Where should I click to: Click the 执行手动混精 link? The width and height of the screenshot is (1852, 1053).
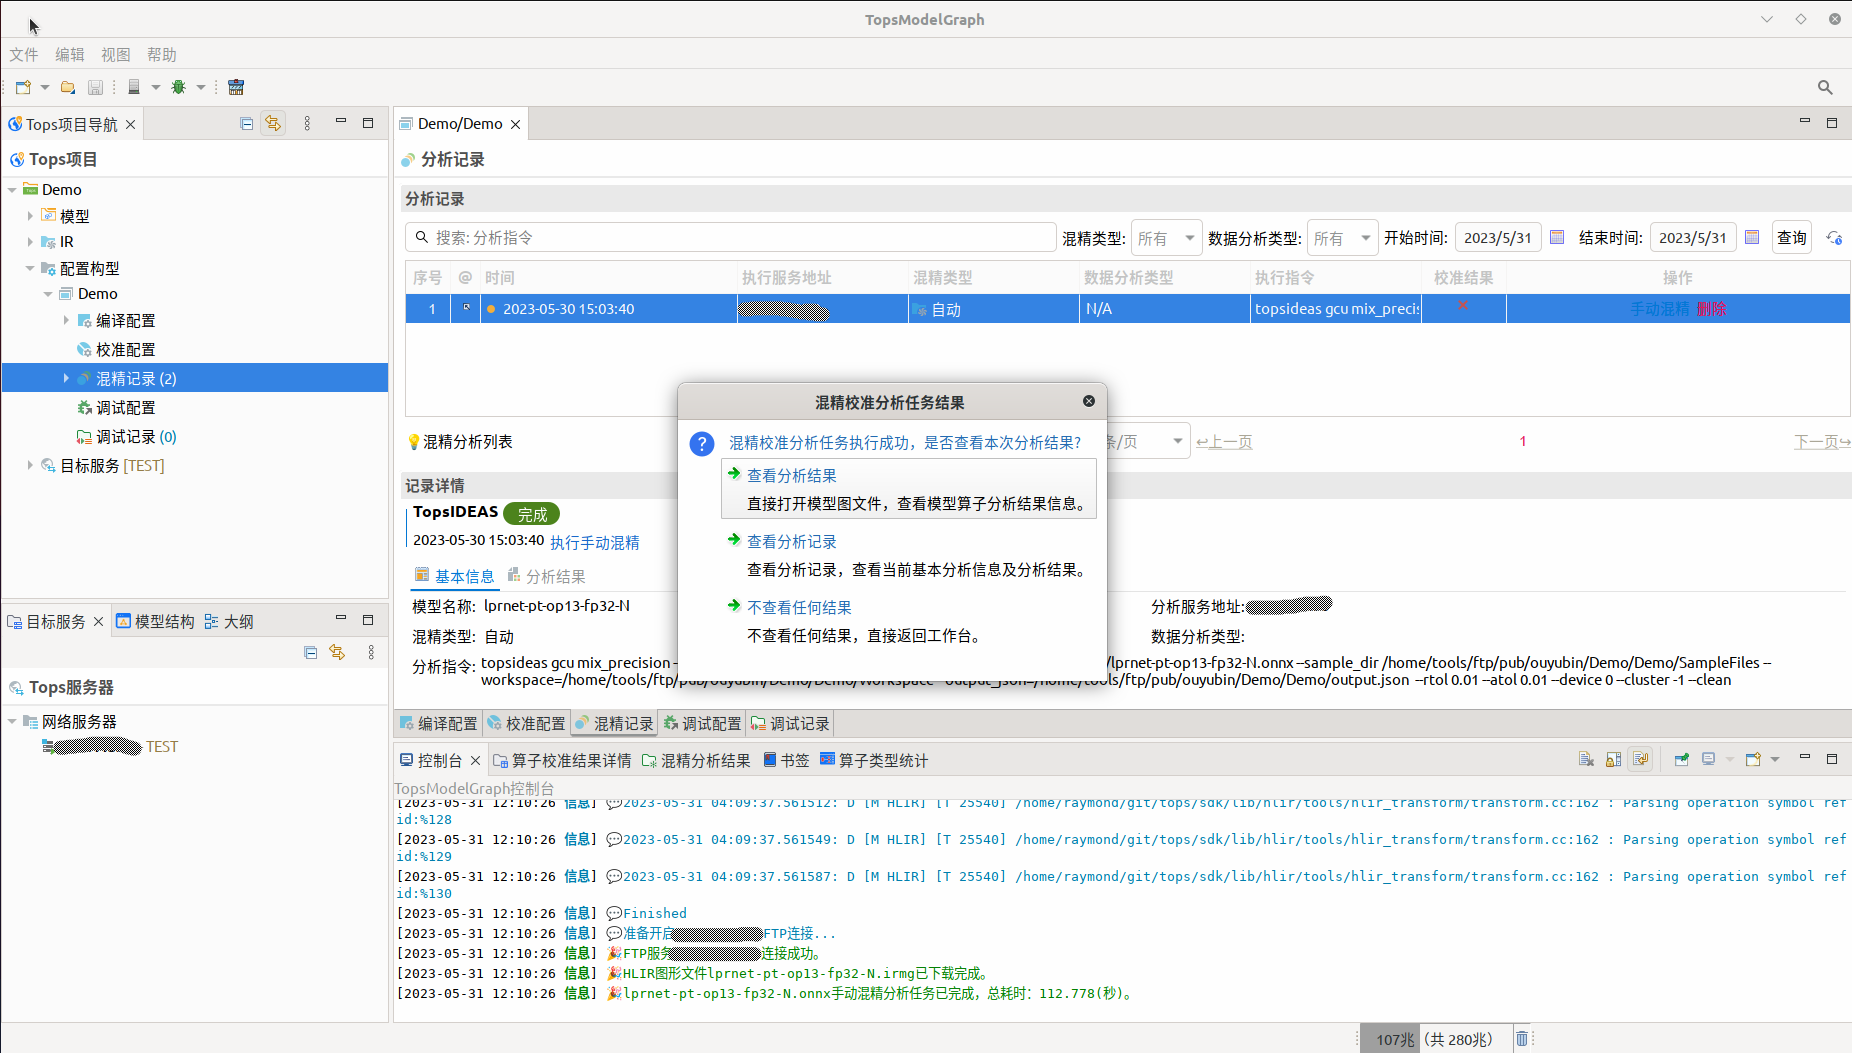pyautogui.click(x=595, y=543)
